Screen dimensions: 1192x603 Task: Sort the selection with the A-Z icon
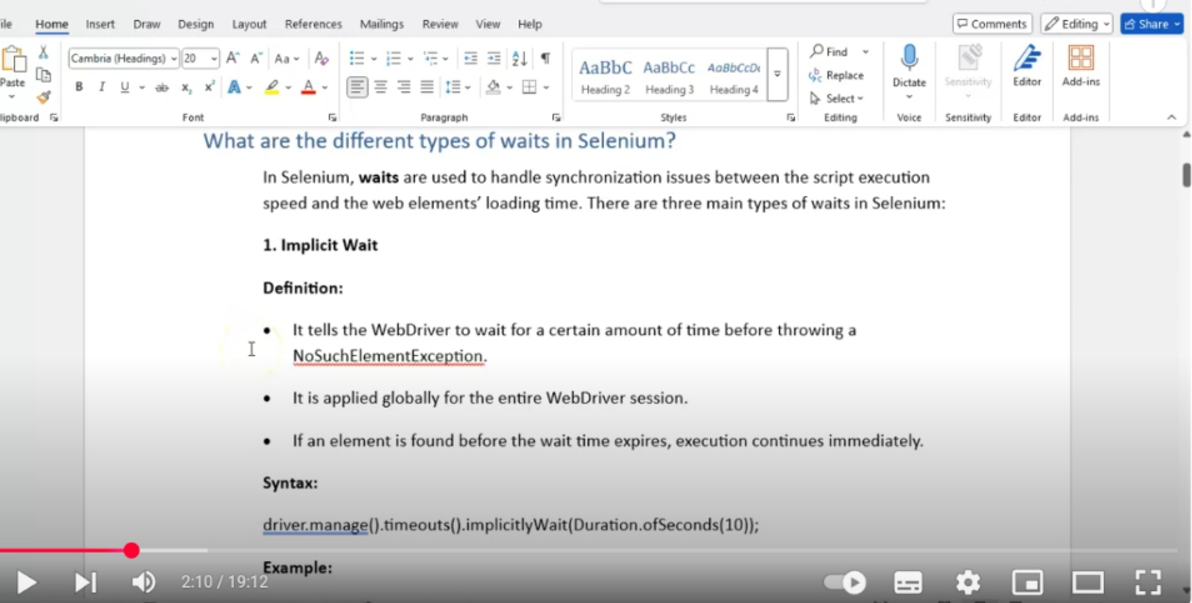click(x=520, y=59)
